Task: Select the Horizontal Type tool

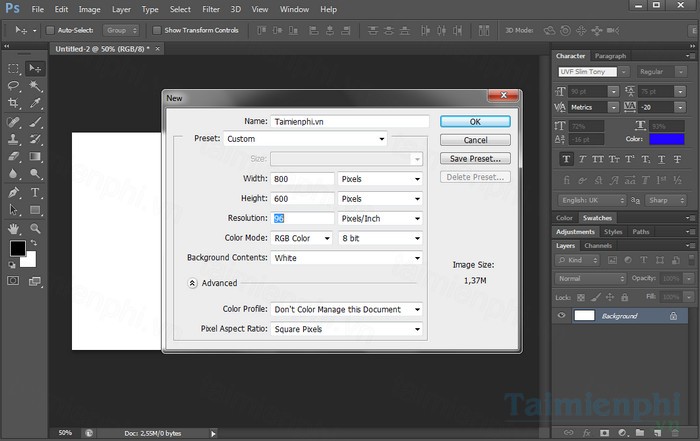Action: (x=35, y=193)
